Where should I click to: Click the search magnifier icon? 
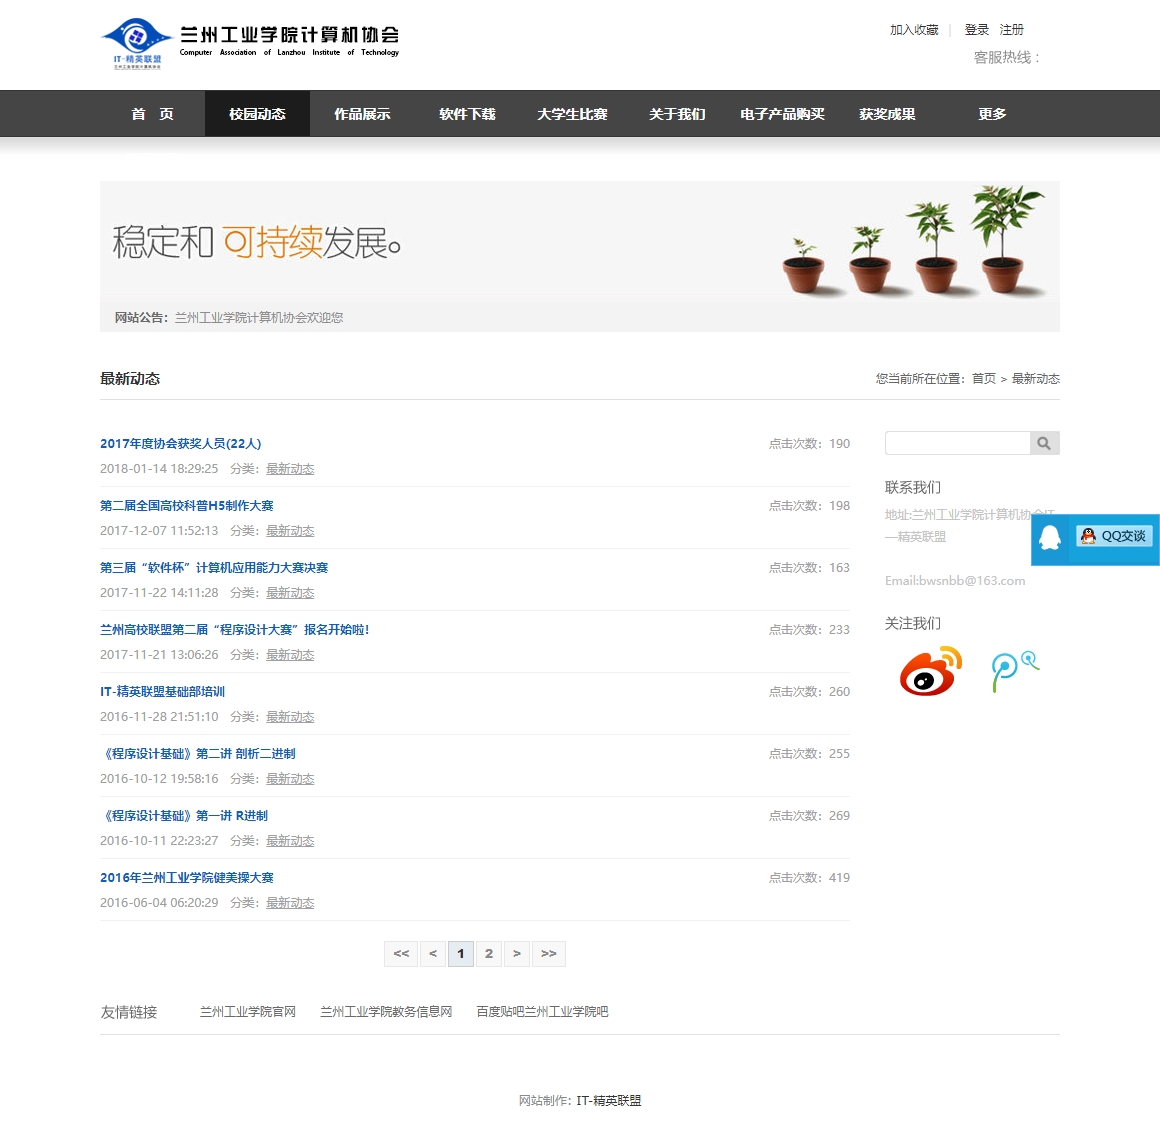click(x=1044, y=443)
